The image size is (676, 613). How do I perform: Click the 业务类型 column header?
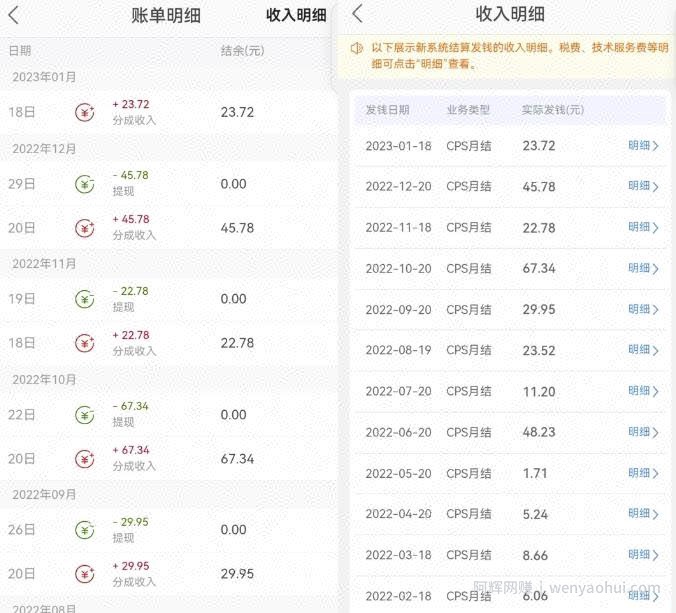[x=468, y=110]
